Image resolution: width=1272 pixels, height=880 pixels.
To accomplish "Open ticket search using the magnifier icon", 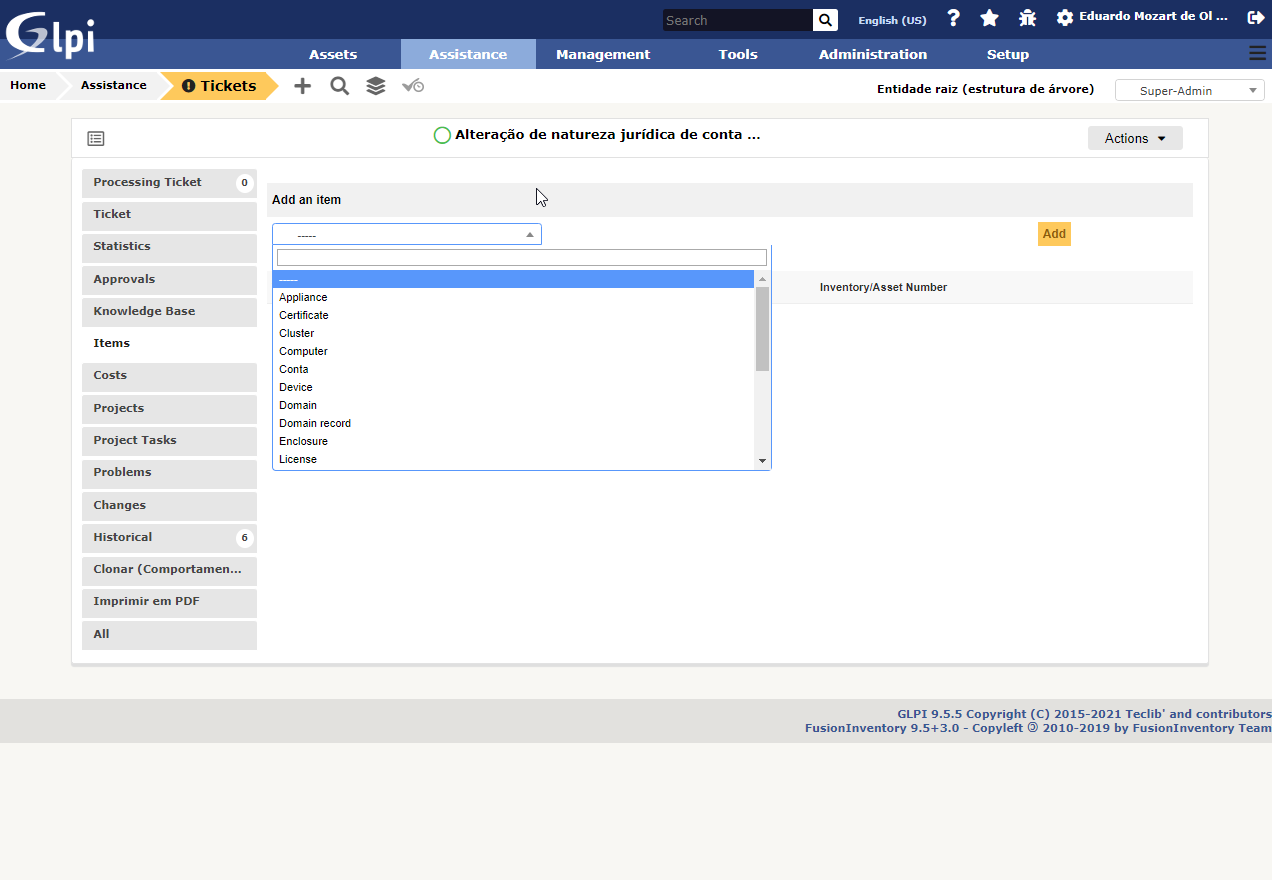I will (339, 86).
